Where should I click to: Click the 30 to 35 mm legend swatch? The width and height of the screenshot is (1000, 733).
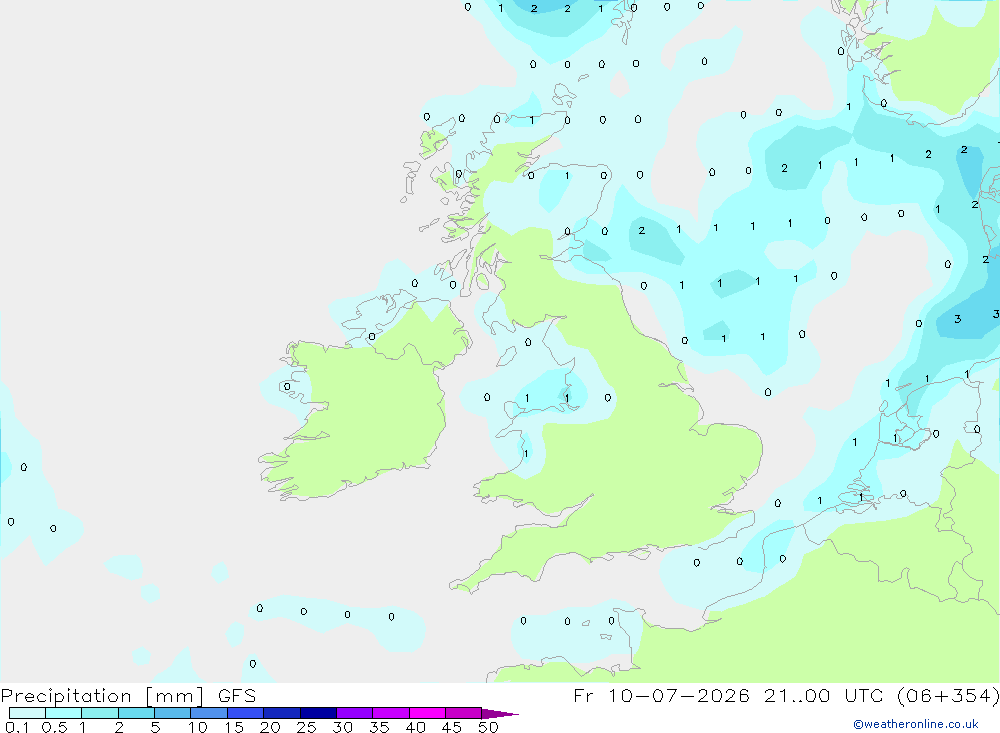point(355,713)
